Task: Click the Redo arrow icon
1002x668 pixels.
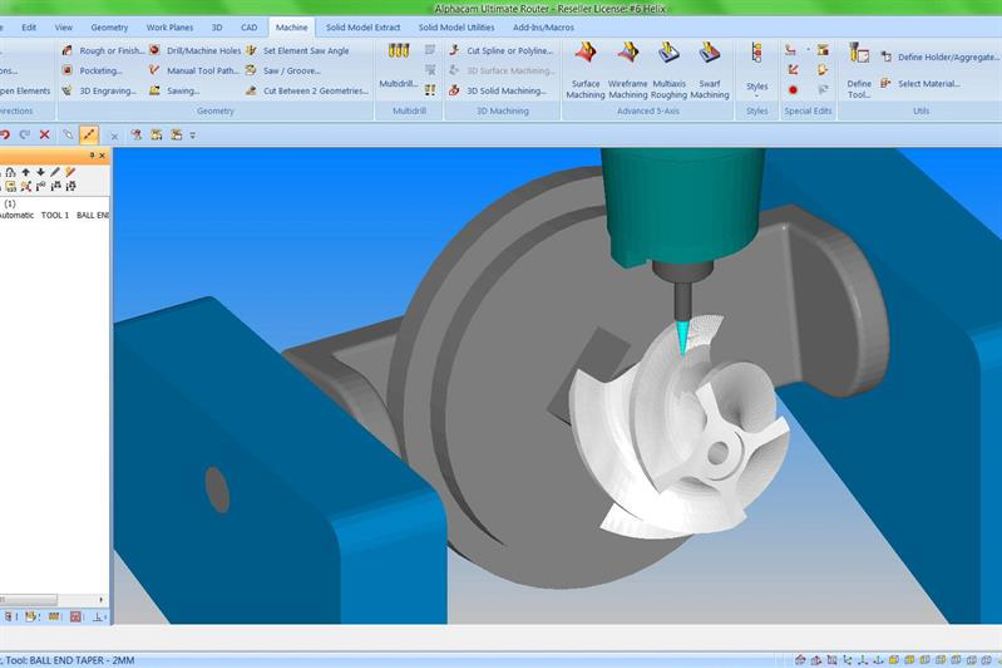Action: click(x=25, y=135)
